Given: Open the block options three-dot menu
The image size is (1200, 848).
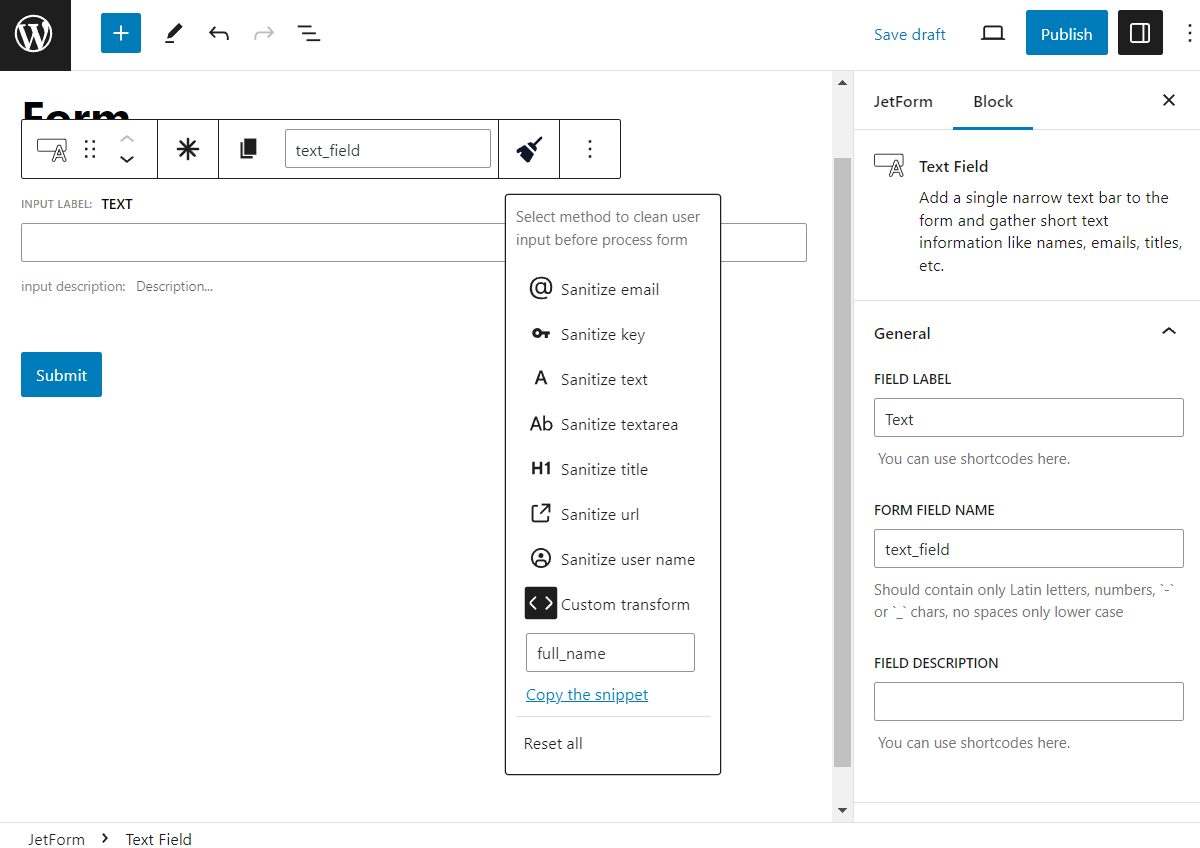Looking at the screenshot, I should pyautogui.click(x=590, y=148).
